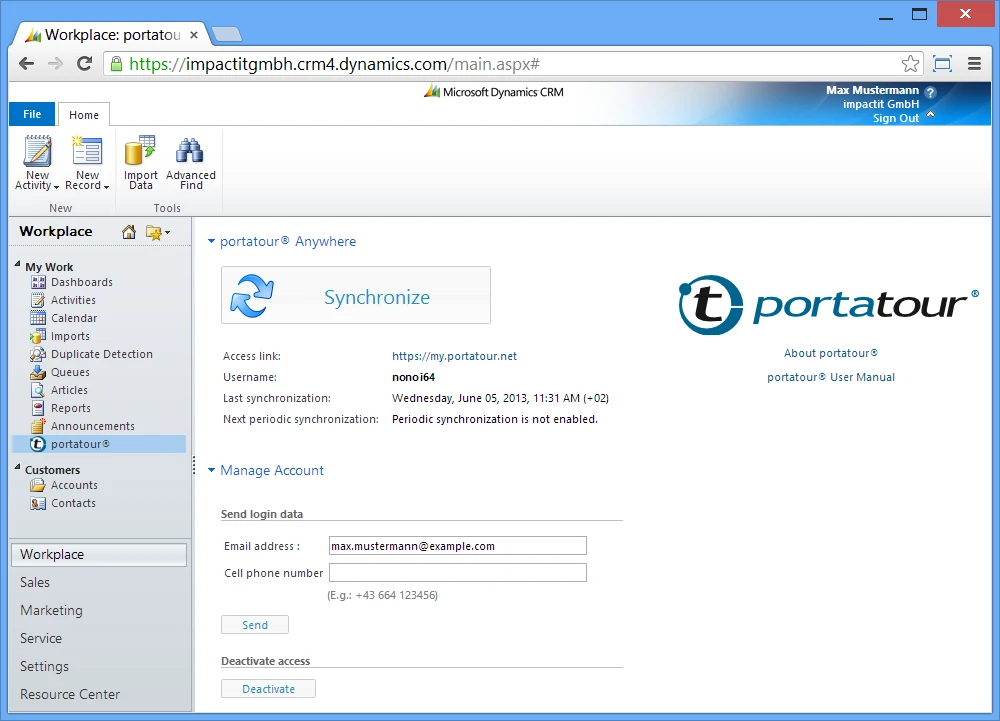Click the Reports icon in sidebar

pos(38,408)
